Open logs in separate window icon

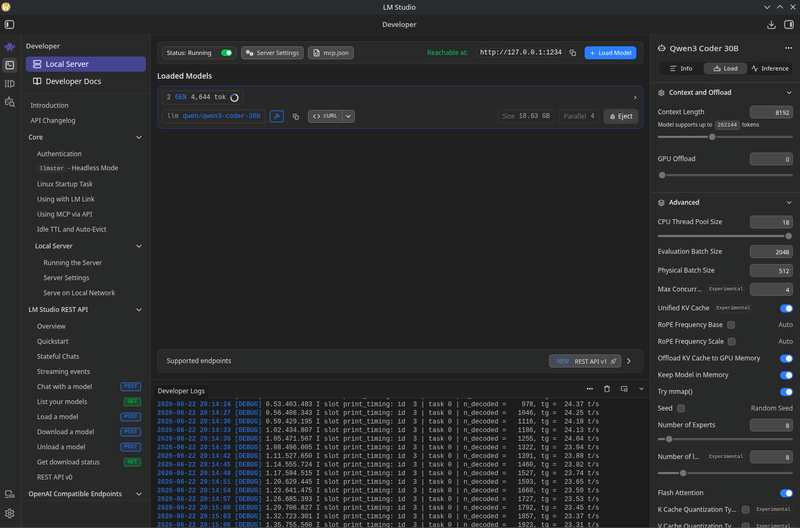(624, 389)
